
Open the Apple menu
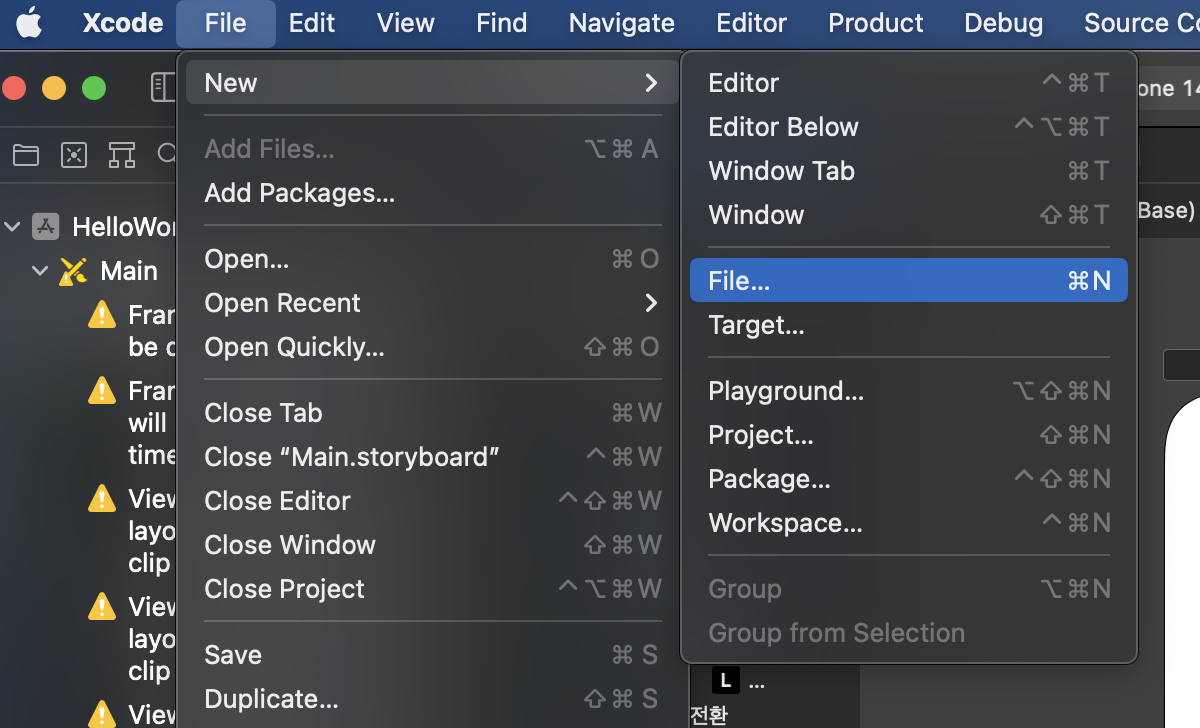(x=29, y=23)
